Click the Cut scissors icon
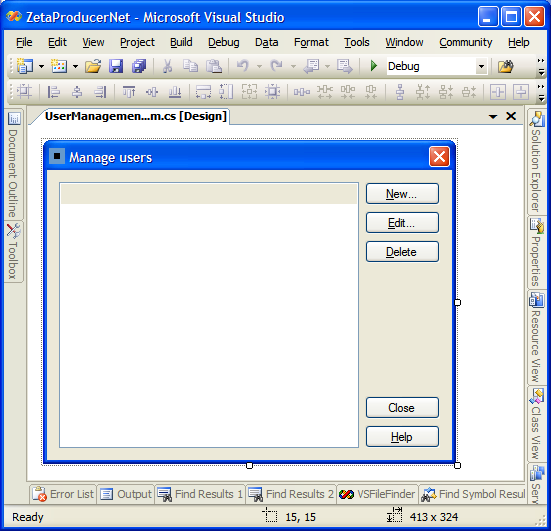 tap(168, 66)
